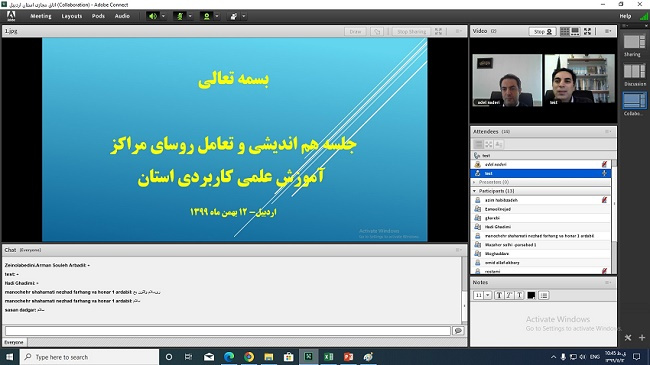Maximize the Video pod to full screen
The width and height of the screenshot is (650, 365).
click(x=587, y=32)
